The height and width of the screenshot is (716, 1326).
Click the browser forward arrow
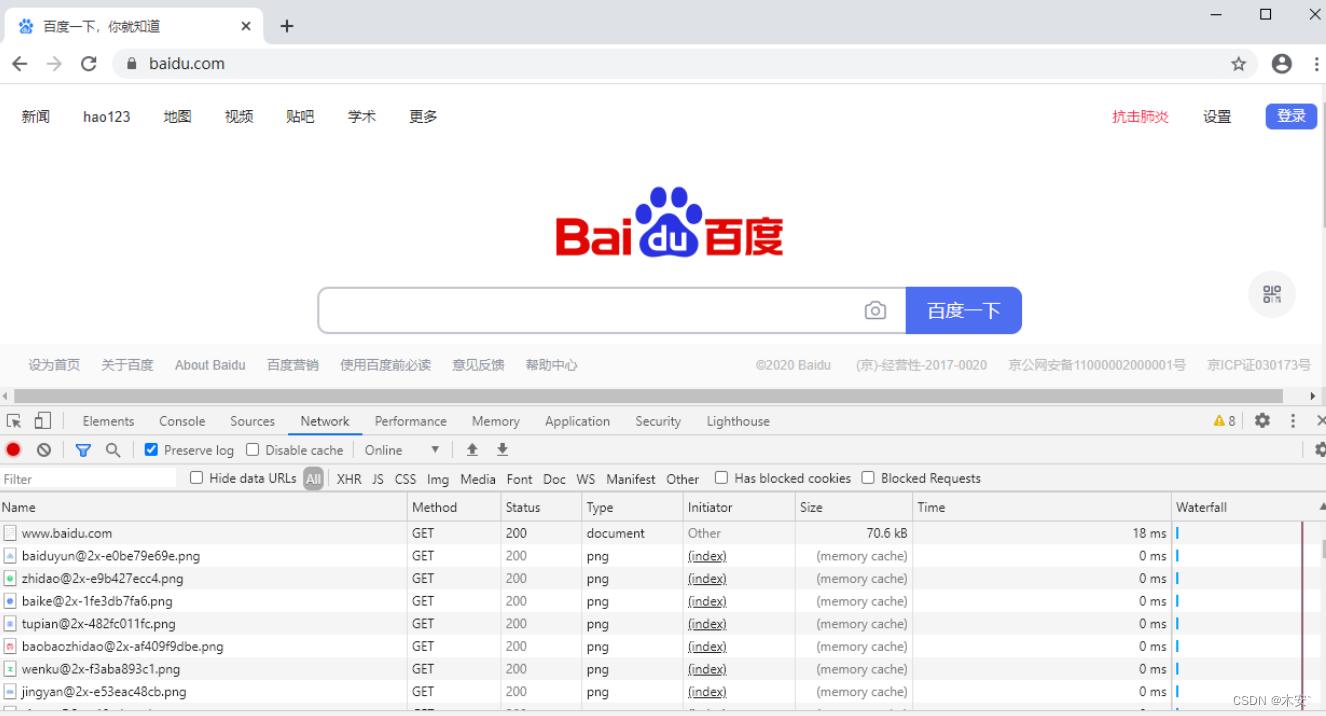point(54,64)
